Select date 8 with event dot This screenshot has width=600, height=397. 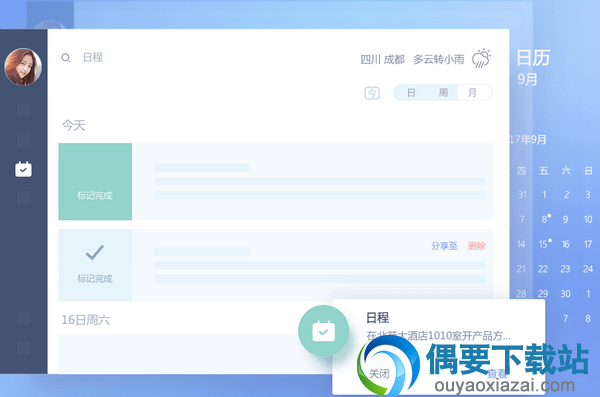545,219
